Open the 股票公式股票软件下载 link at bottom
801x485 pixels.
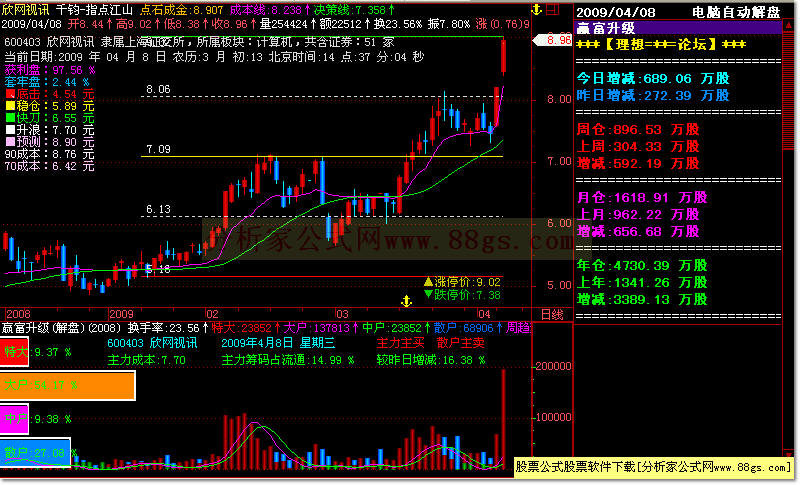click(x=653, y=467)
